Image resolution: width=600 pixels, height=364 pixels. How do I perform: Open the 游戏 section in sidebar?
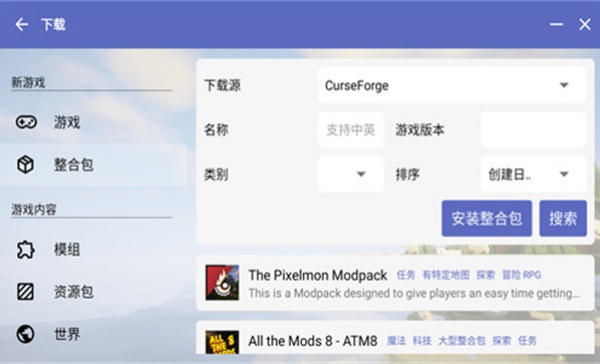click(93, 122)
